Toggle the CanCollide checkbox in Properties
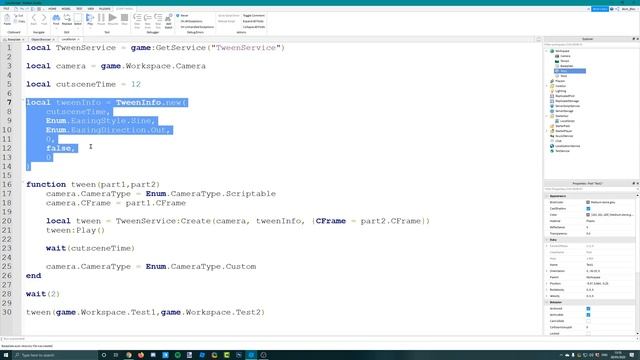 pos(588,321)
